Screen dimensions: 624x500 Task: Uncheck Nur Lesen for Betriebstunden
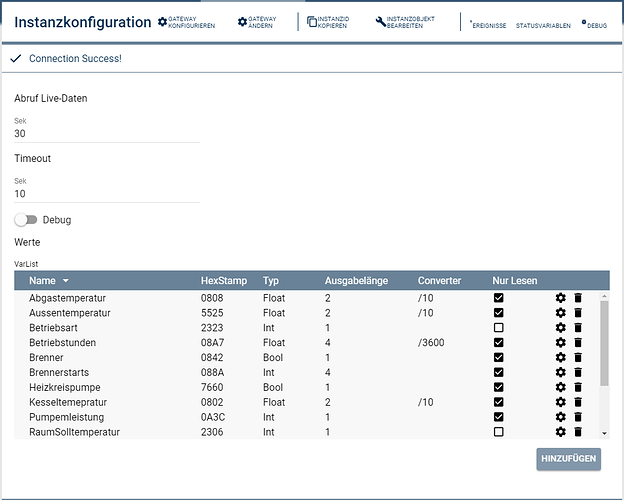(498, 342)
